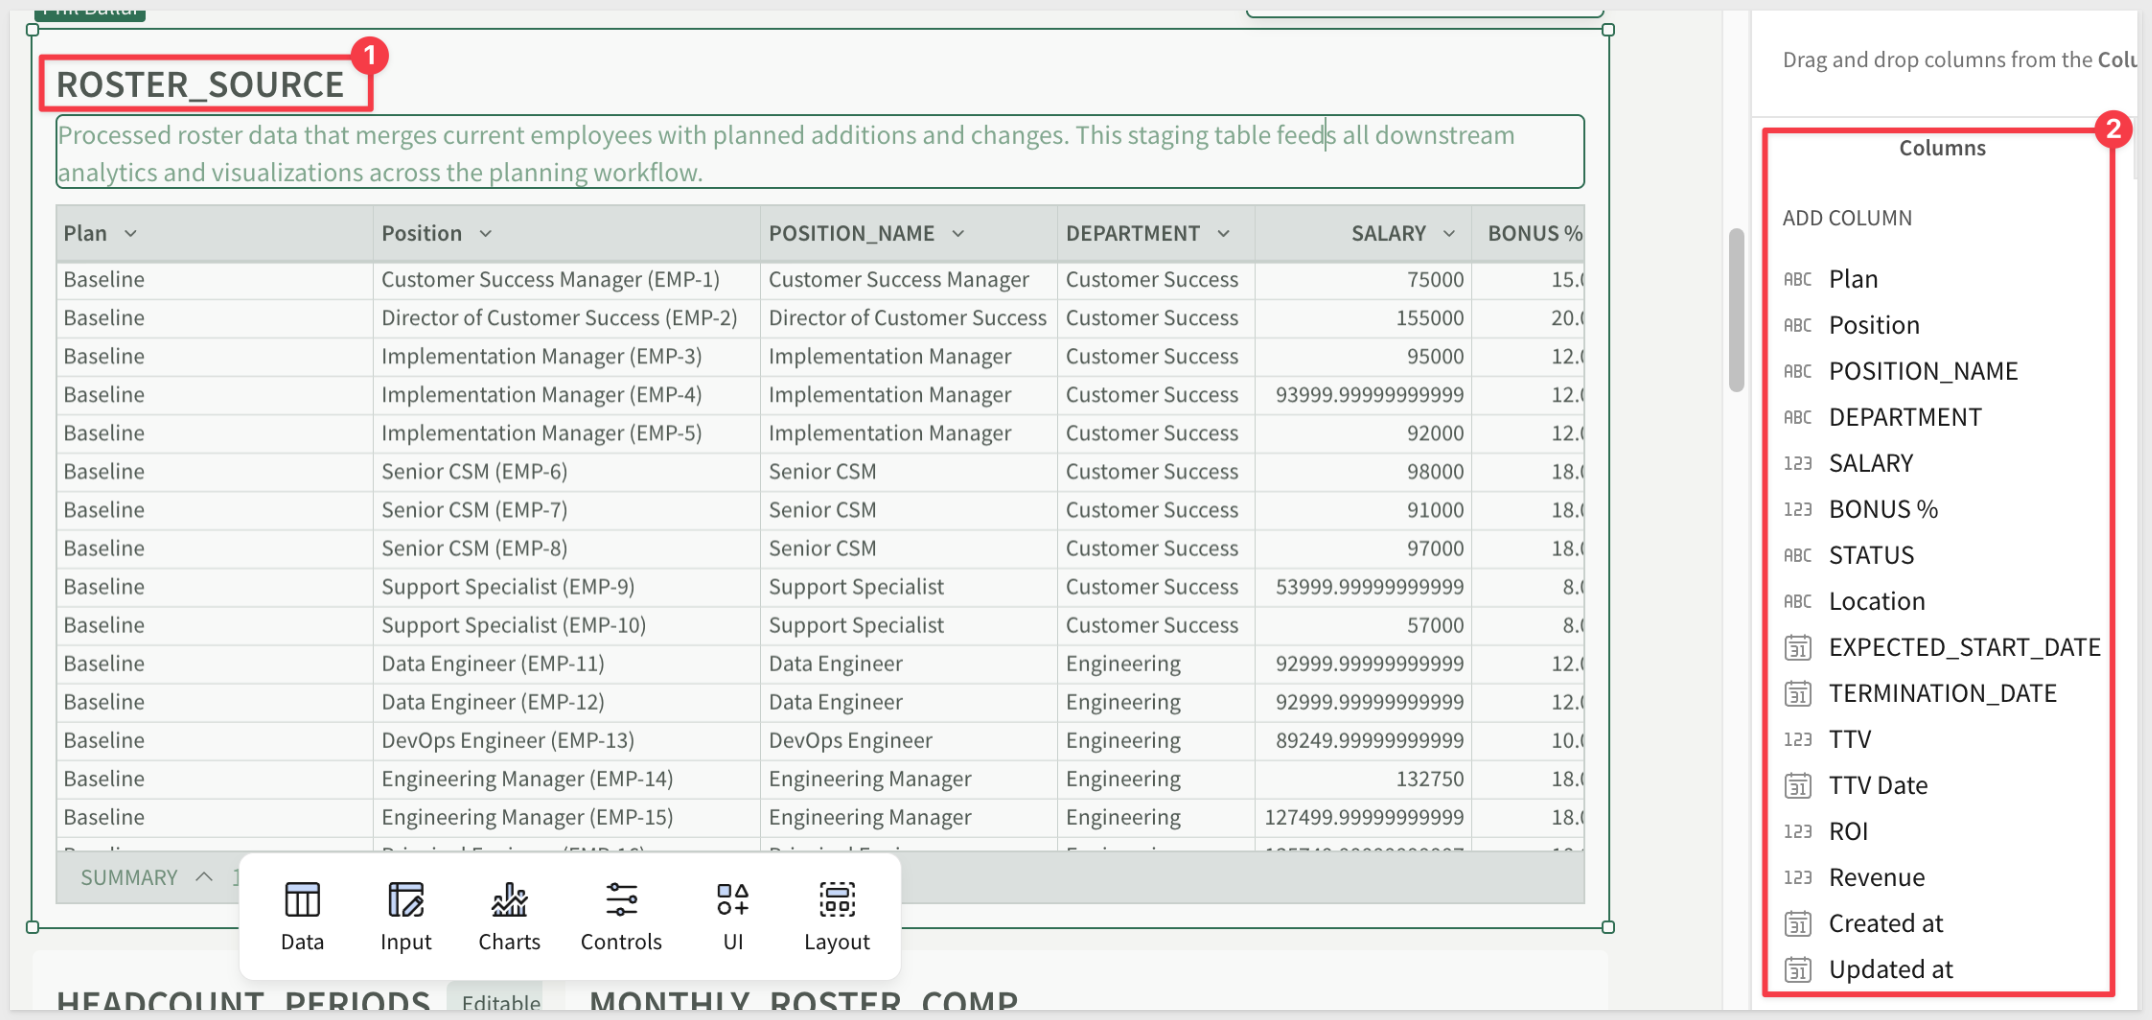
Task: Open the UI element menu
Action: tap(732, 917)
